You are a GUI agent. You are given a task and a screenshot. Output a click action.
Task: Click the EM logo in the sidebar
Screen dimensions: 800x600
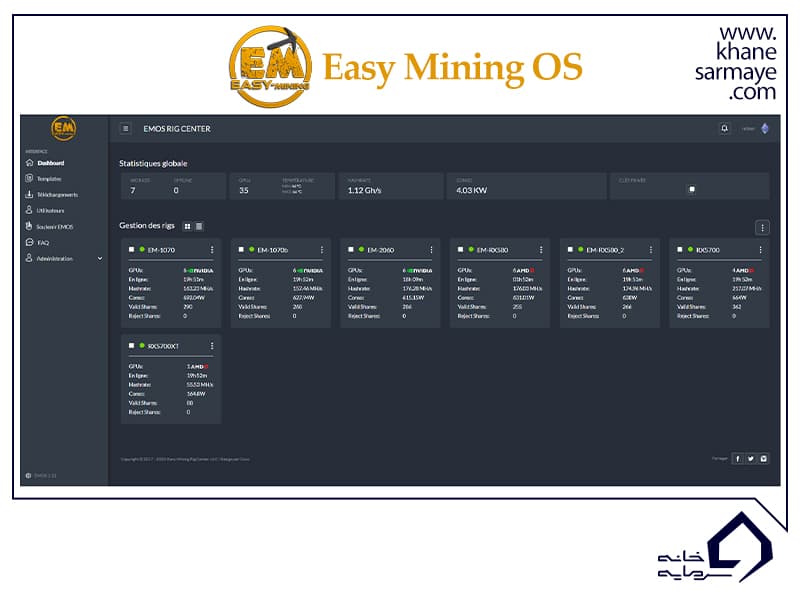[63, 128]
